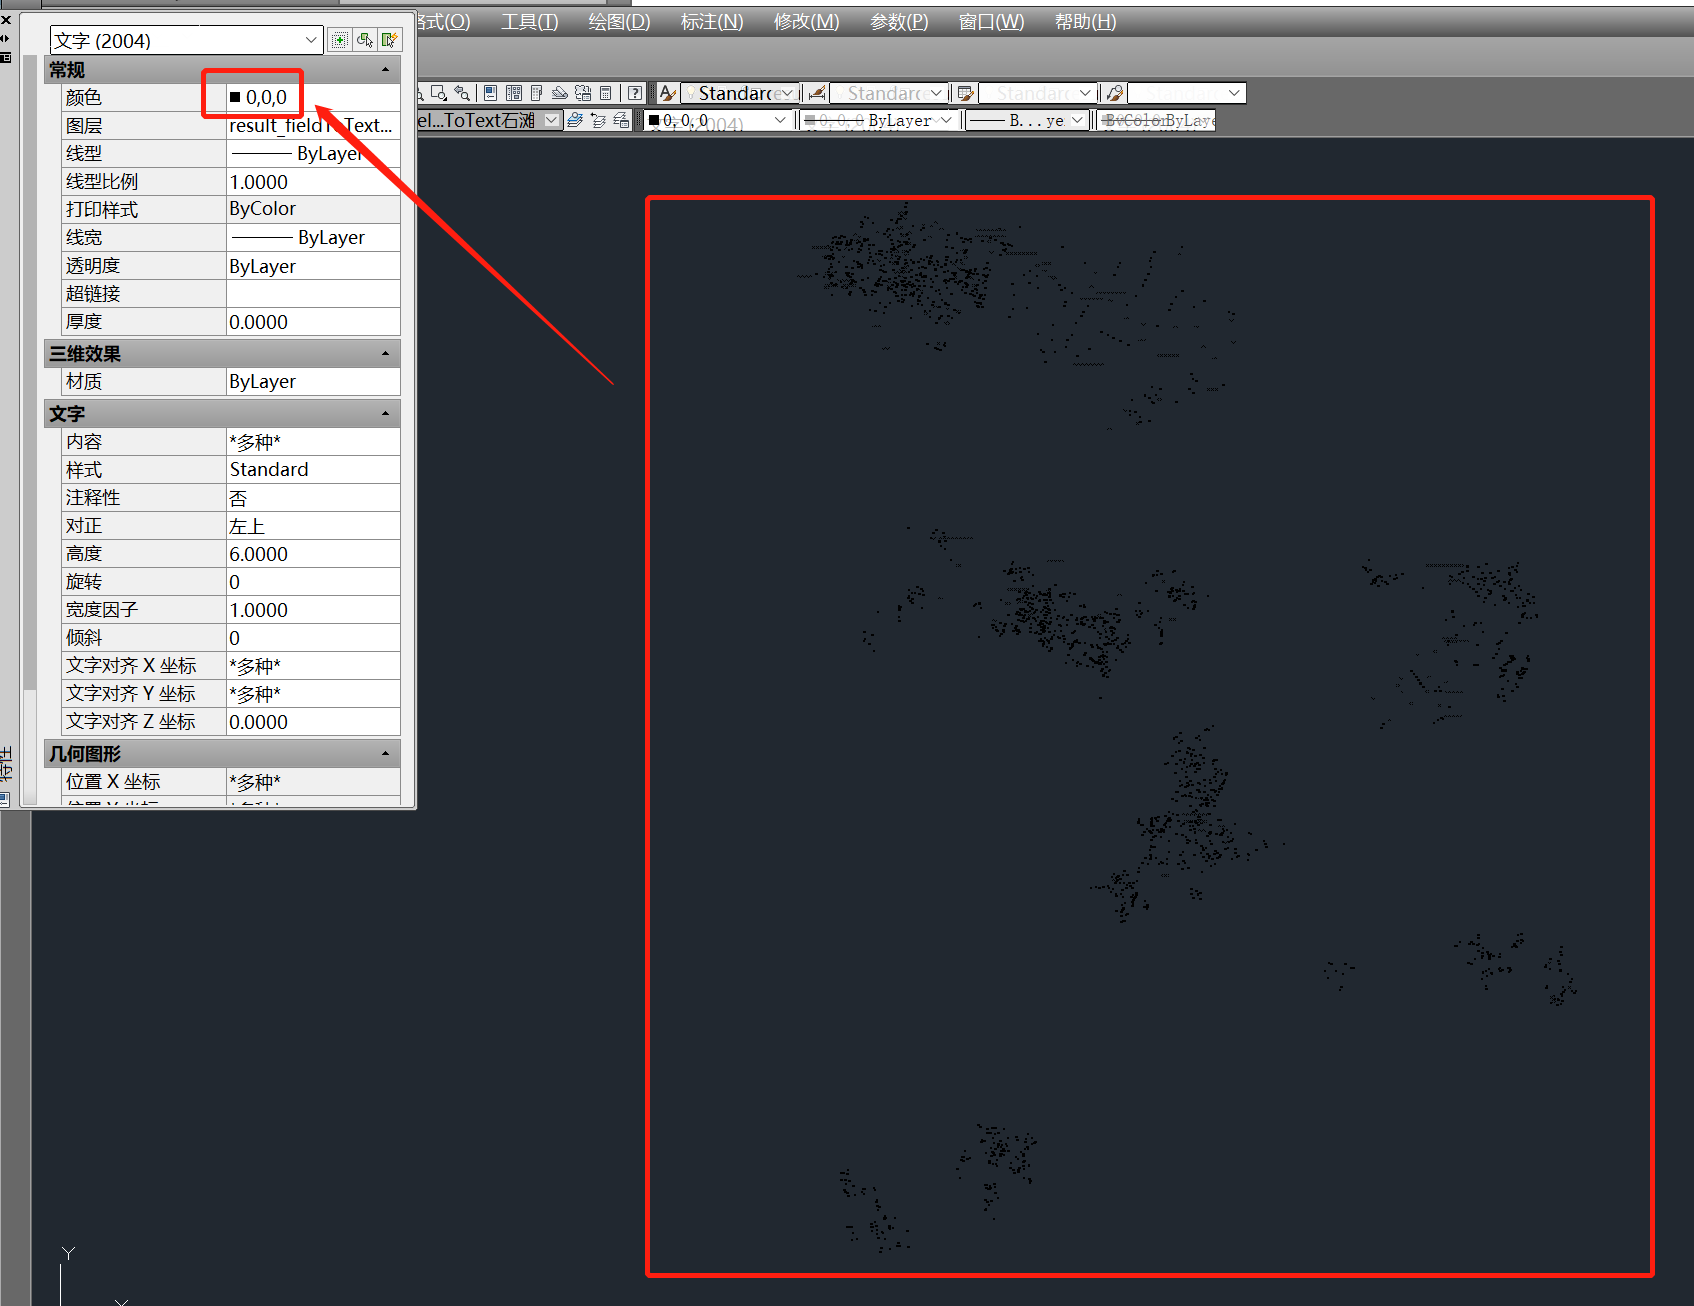Click the Help question-mark toolbar icon

point(636,93)
